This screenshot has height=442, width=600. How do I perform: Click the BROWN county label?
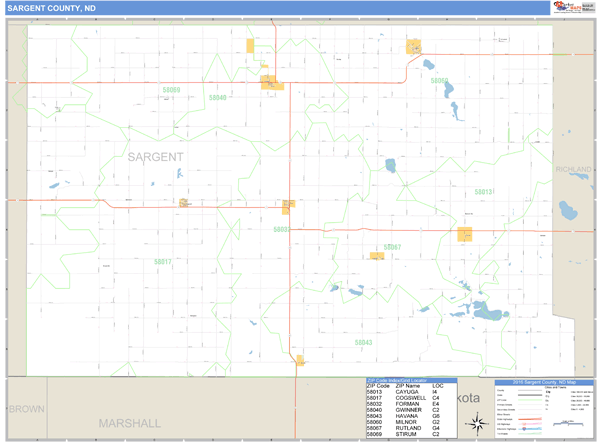tap(27, 409)
